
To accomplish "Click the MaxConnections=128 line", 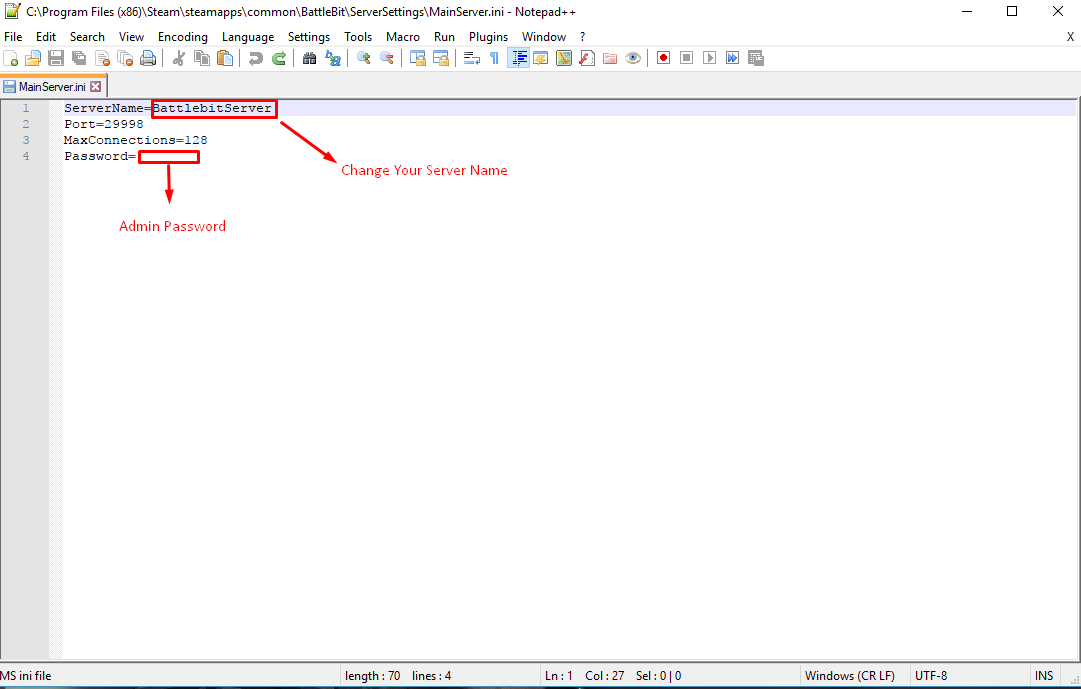I will [x=136, y=140].
